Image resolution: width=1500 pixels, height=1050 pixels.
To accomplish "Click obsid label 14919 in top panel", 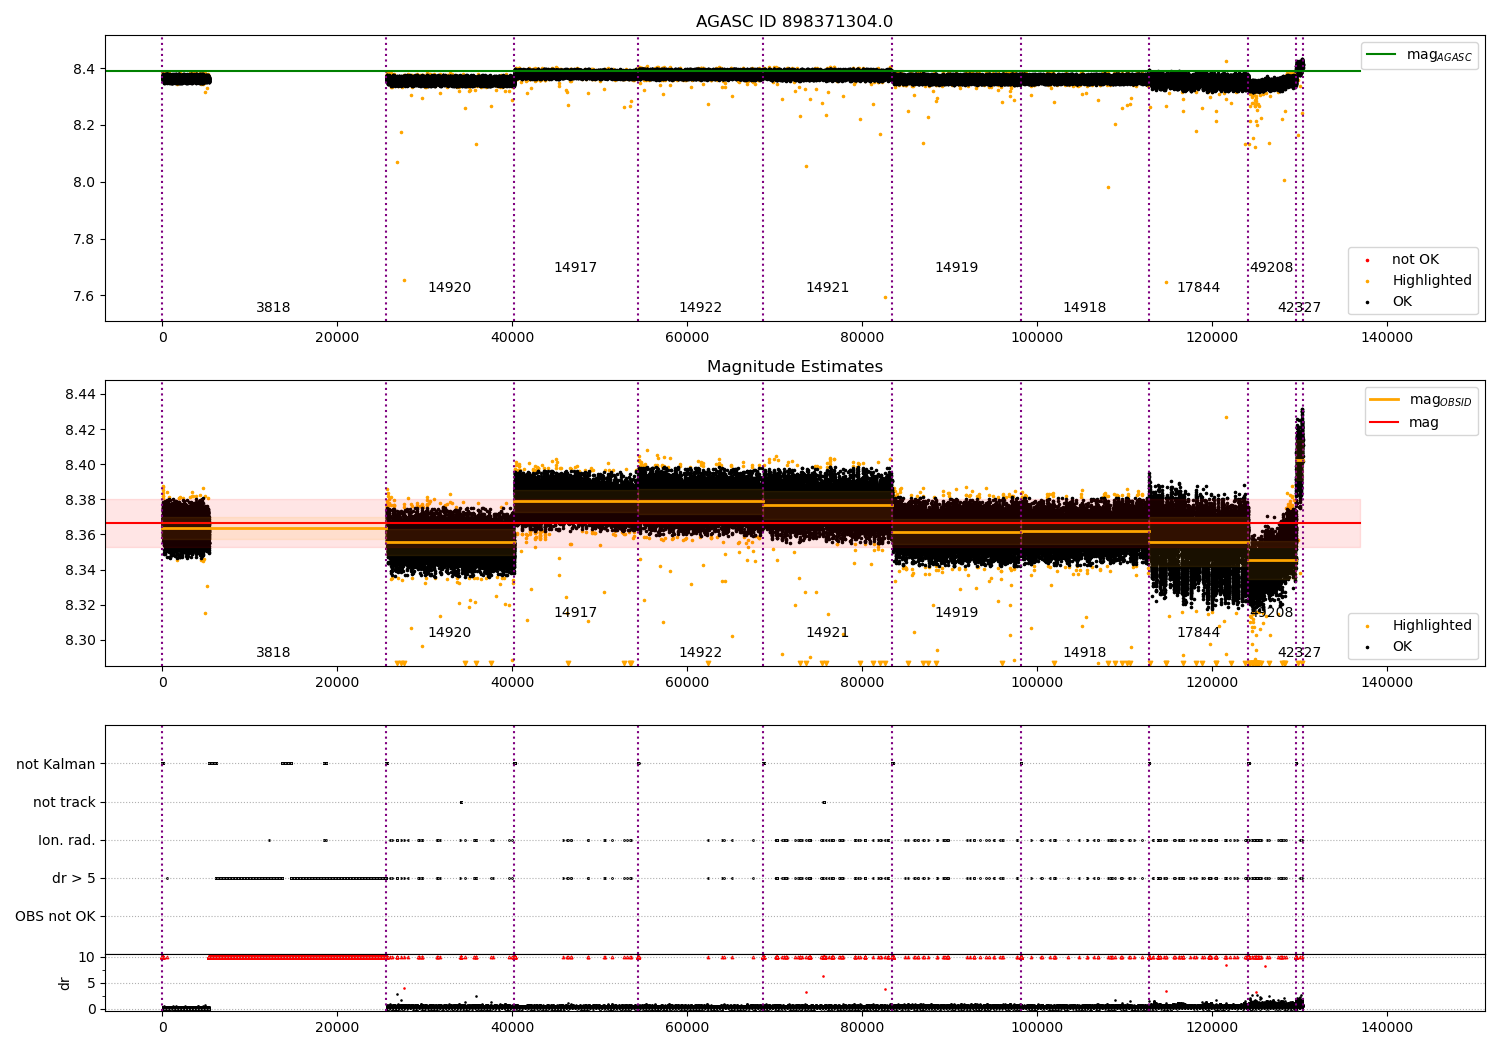I will coord(956,268).
